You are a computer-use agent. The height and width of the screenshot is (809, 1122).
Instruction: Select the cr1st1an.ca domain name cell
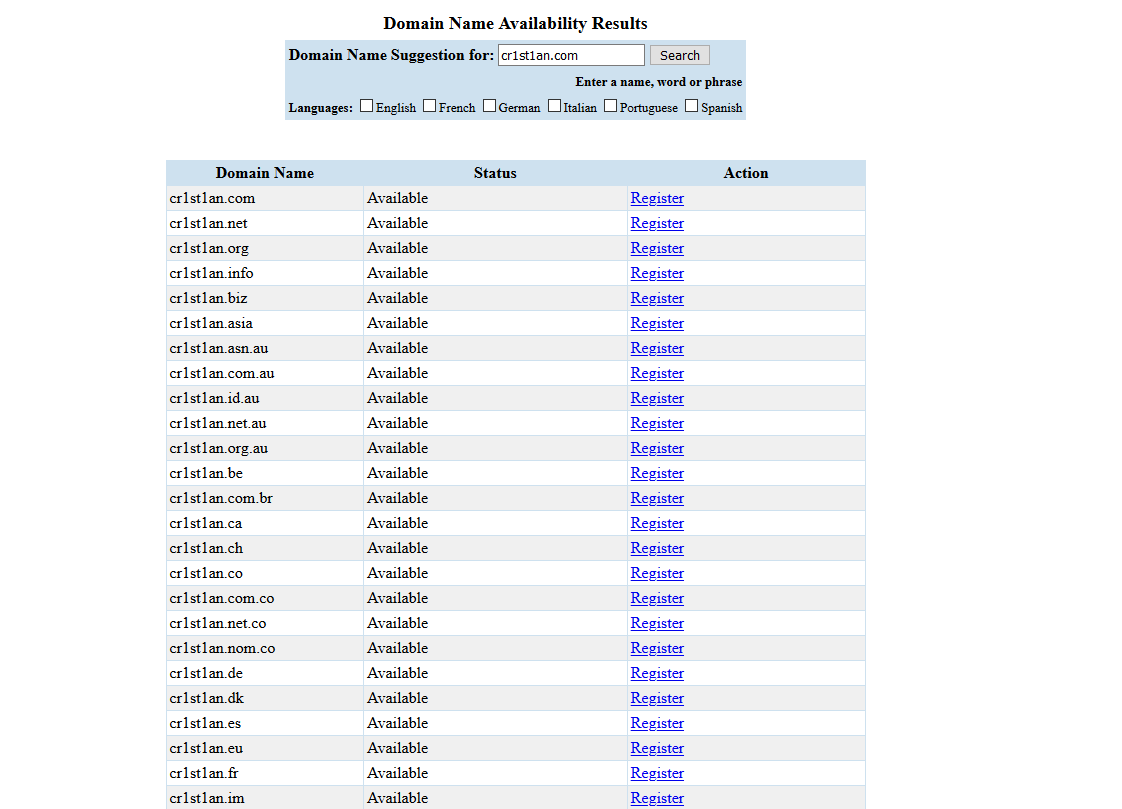point(265,524)
